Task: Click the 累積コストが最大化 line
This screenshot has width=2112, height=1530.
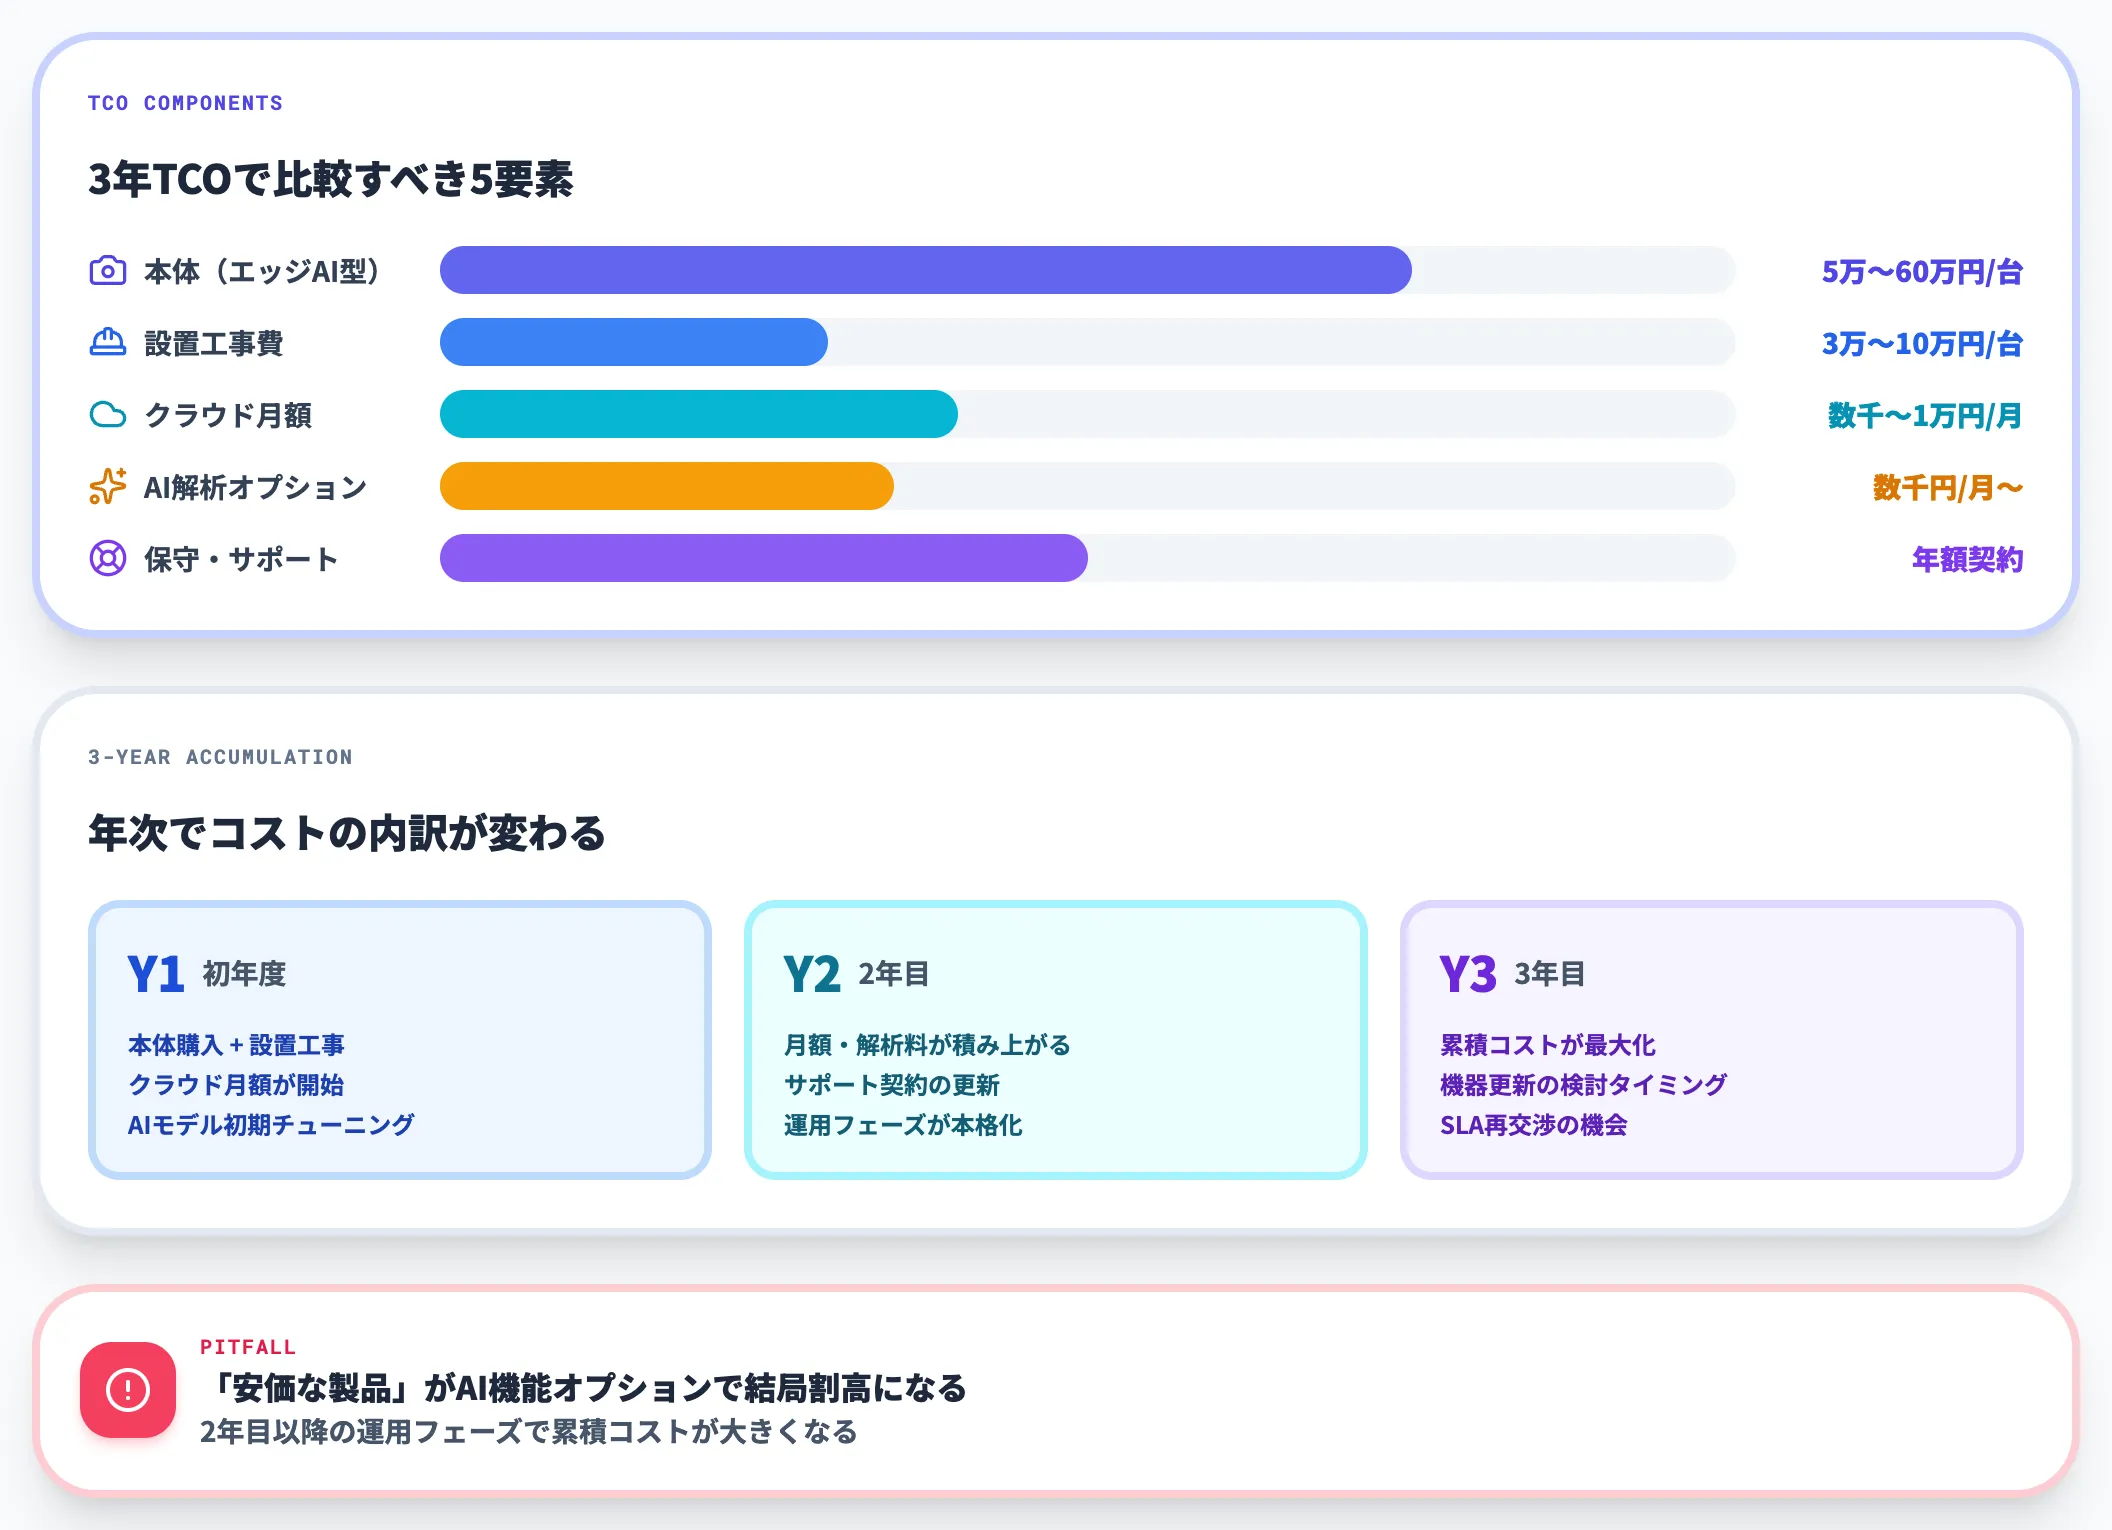Action: [1548, 1045]
